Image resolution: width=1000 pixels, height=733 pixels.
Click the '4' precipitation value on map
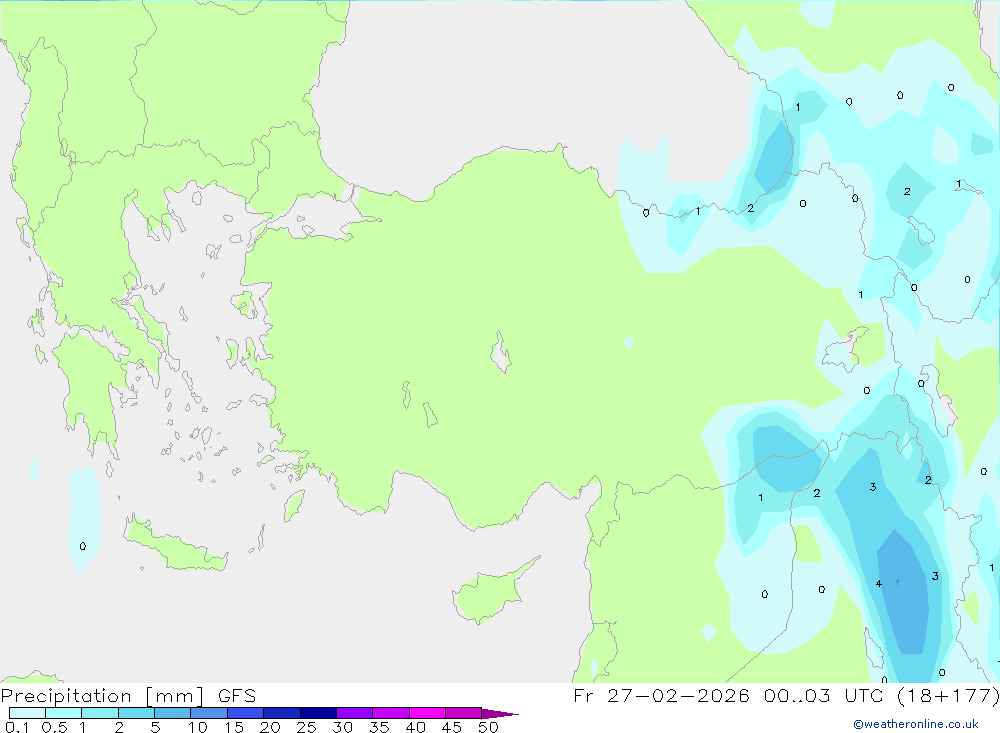click(x=879, y=584)
